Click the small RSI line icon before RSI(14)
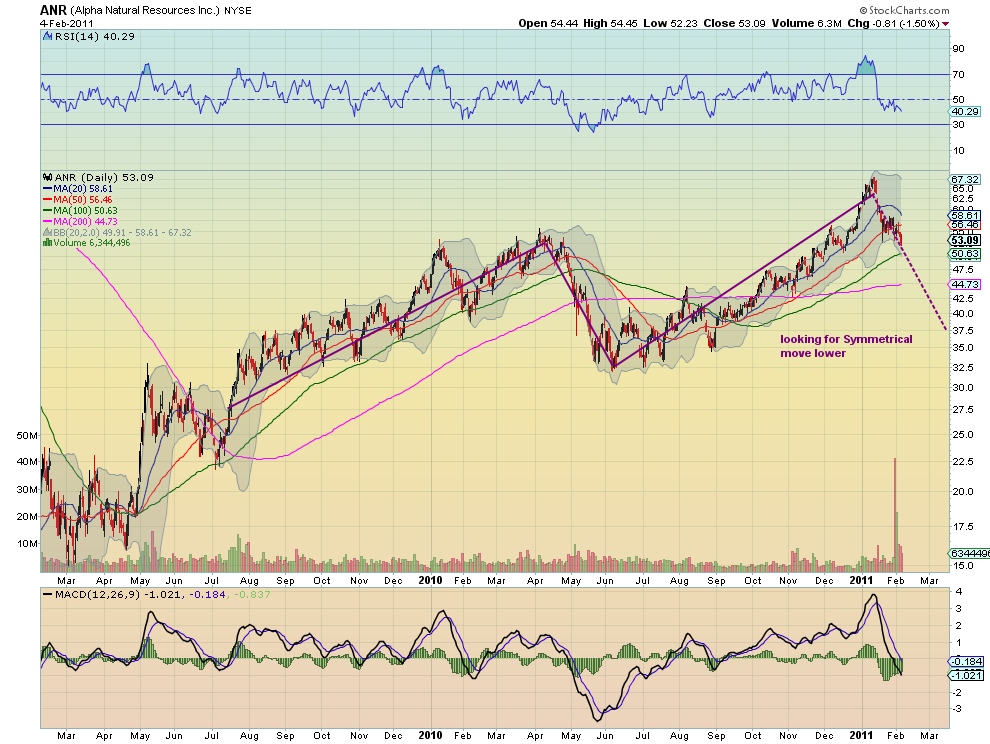990x744 pixels. [x=47, y=37]
